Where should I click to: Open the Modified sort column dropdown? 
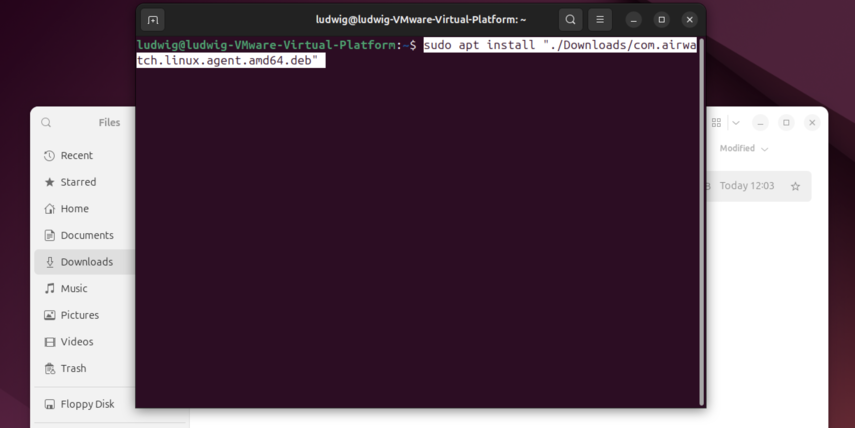click(x=744, y=148)
